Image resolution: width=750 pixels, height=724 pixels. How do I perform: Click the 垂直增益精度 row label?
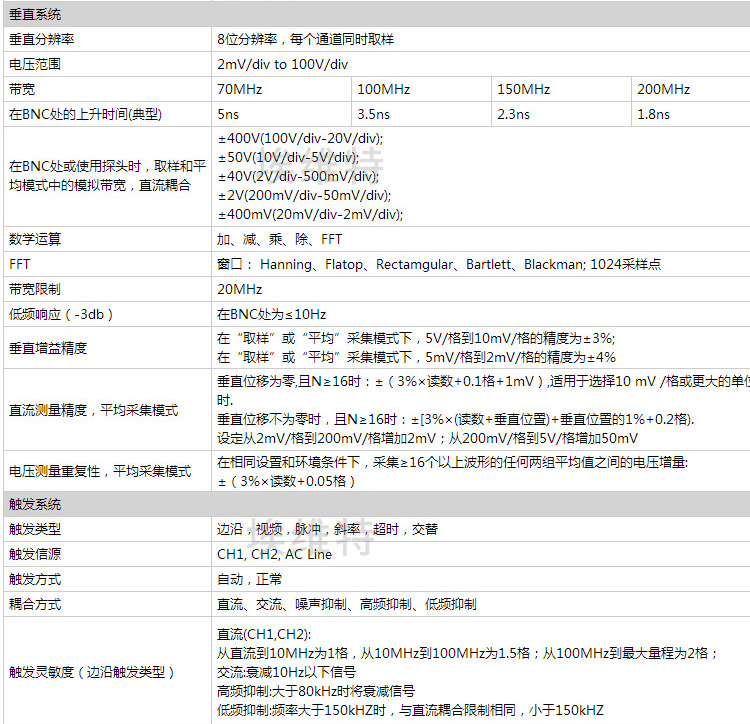(x=48, y=347)
